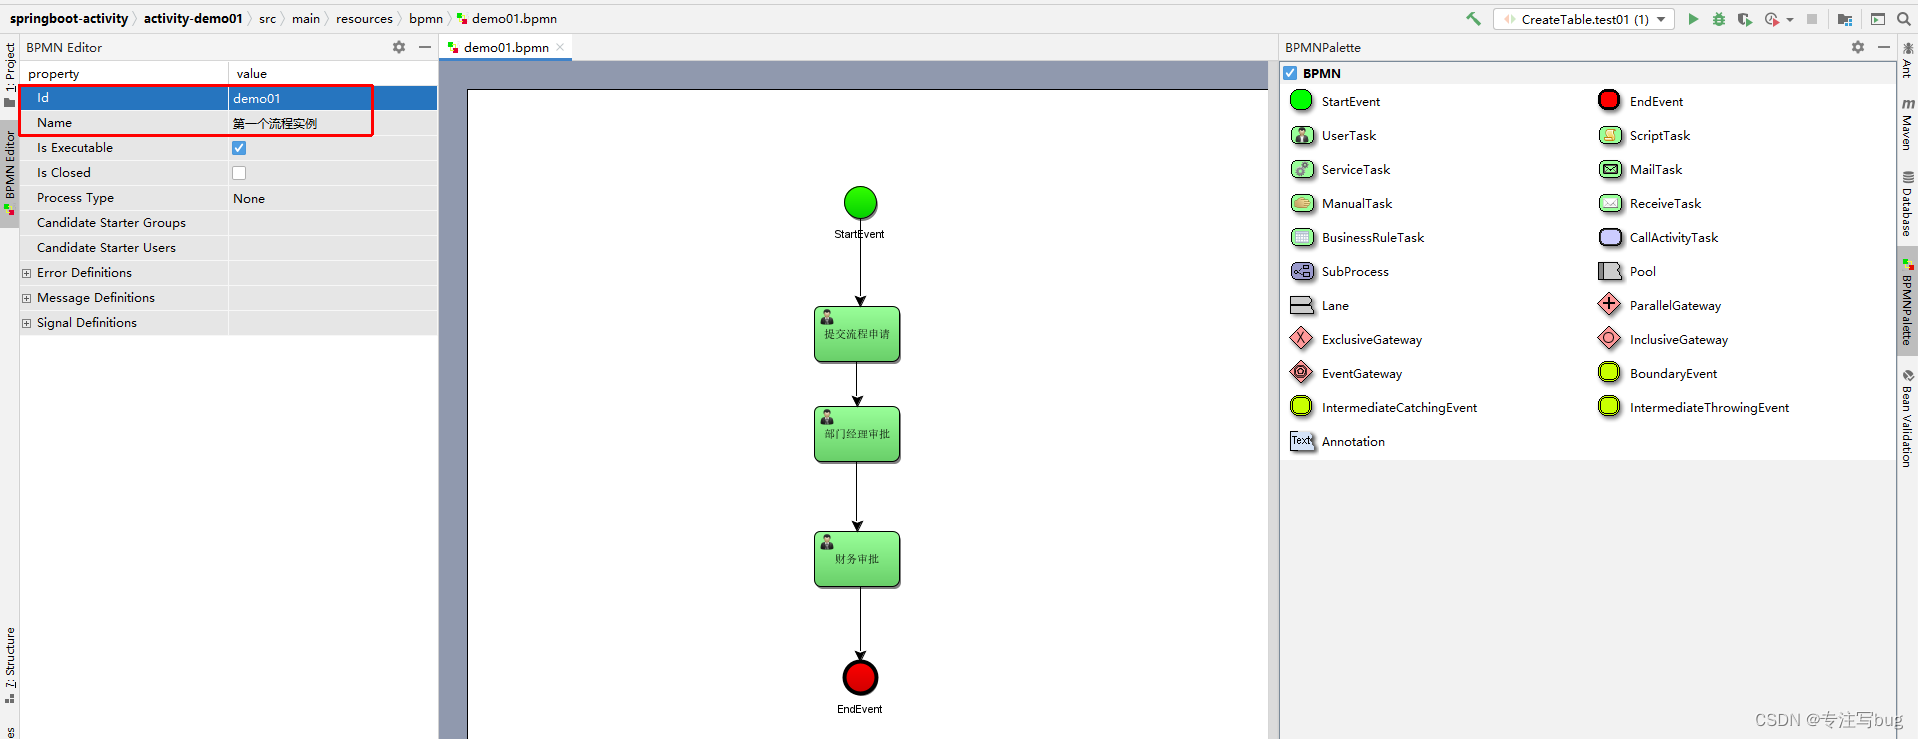Screen dimensions: 1918x739
Task: Pick CallActivityTask from the palette
Action: [1658, 238]
